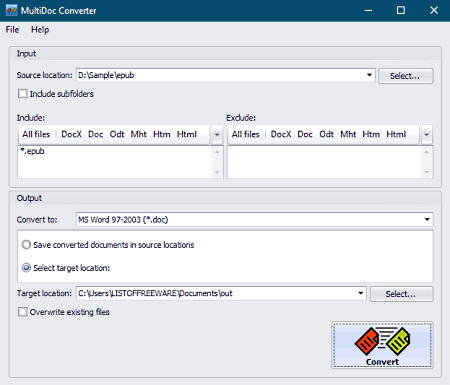Open the Convert to format dropdown

[427, 219]
